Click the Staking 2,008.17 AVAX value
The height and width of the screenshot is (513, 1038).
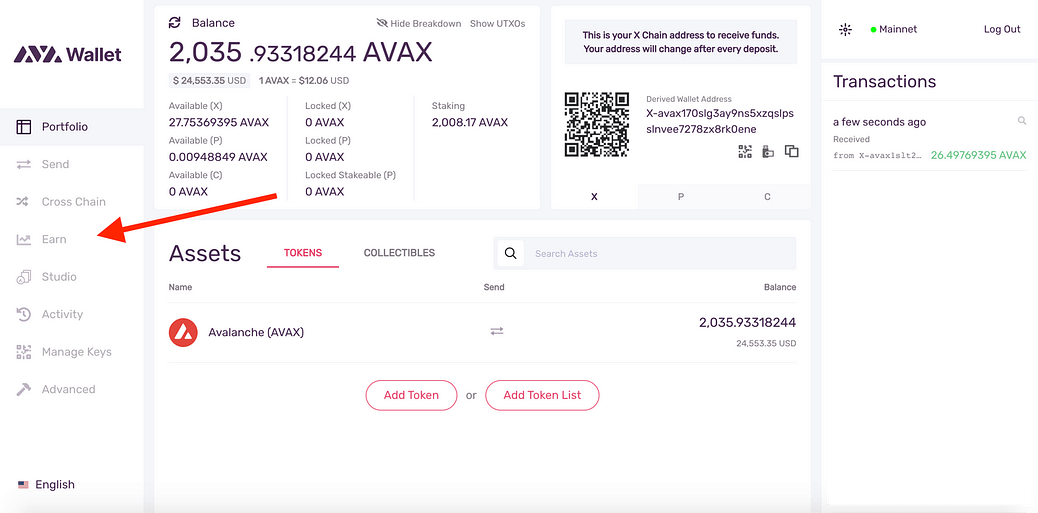coord(469,122)
